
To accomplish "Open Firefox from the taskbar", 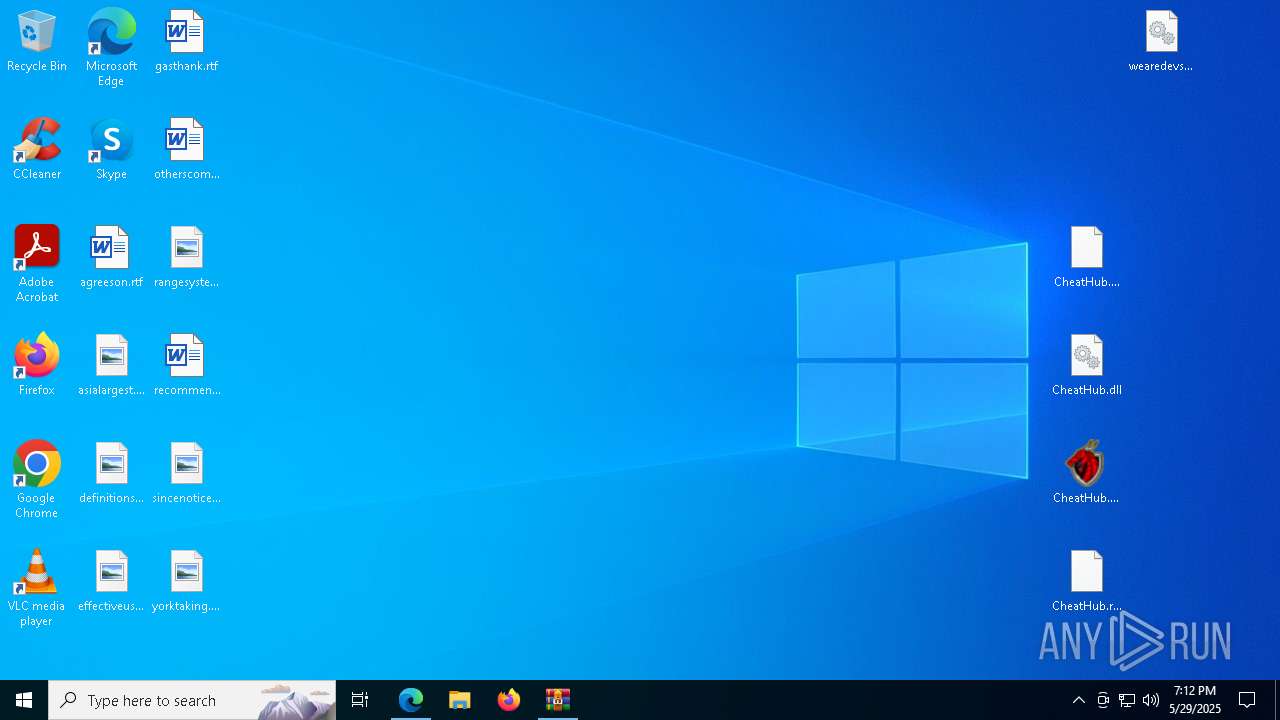I will click(509, 700).
